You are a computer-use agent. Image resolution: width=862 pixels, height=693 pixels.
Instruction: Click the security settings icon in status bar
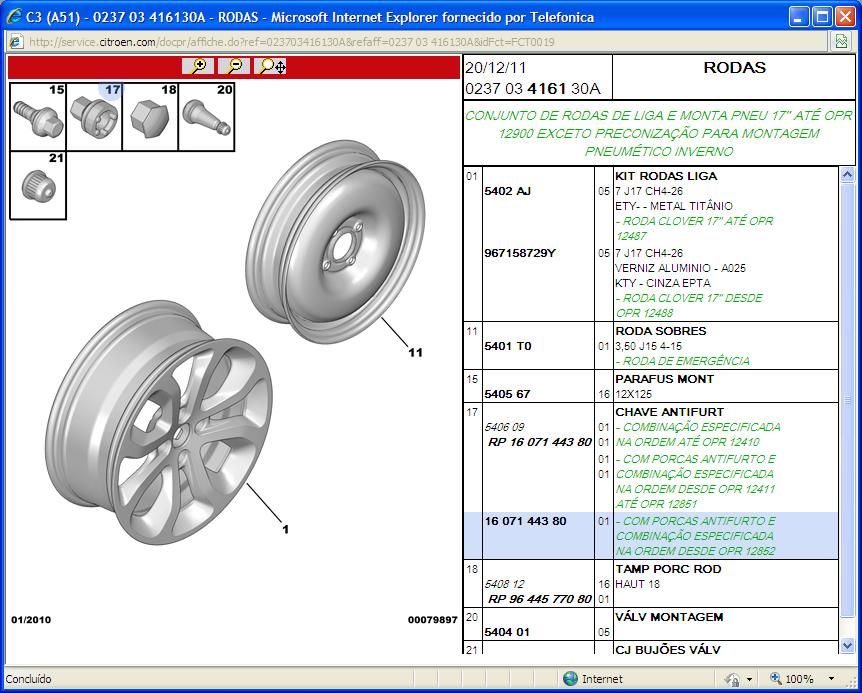point(732,679)
